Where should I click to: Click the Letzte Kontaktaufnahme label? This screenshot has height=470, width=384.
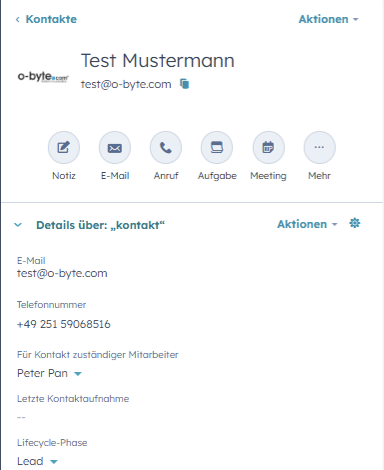[73, 399]
